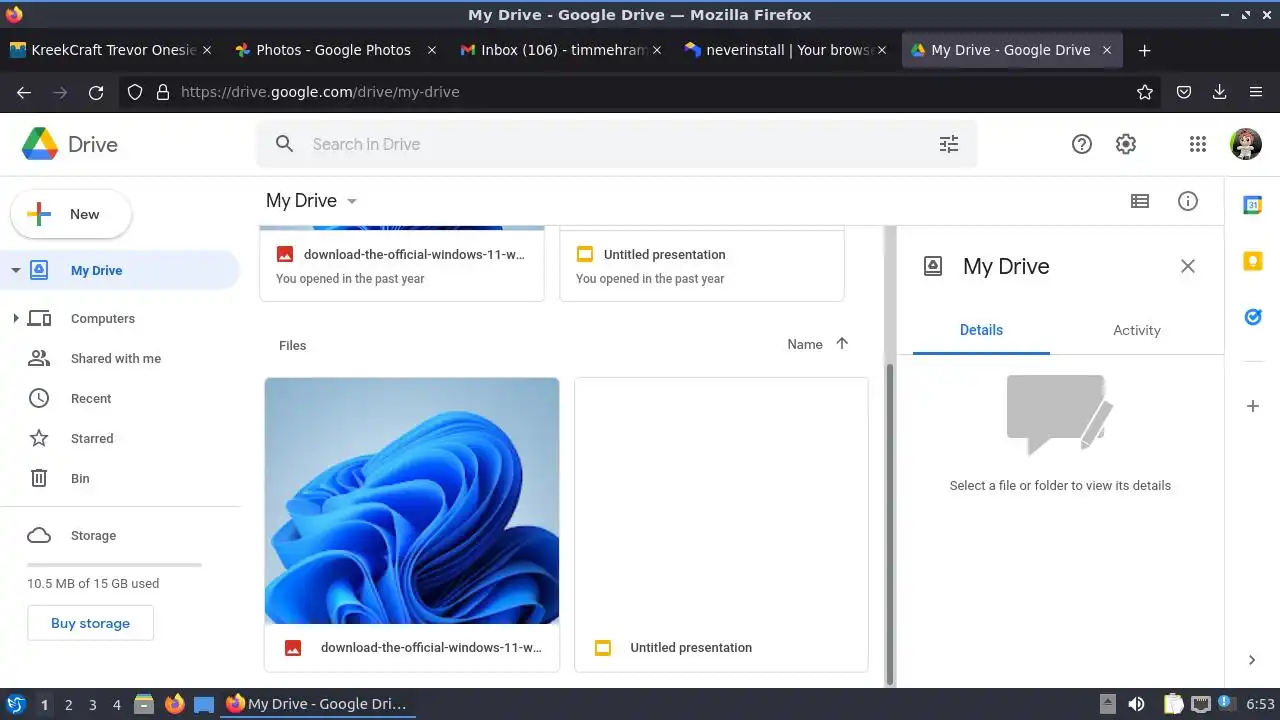Open Firefox downloads icon

(1219, 92)
